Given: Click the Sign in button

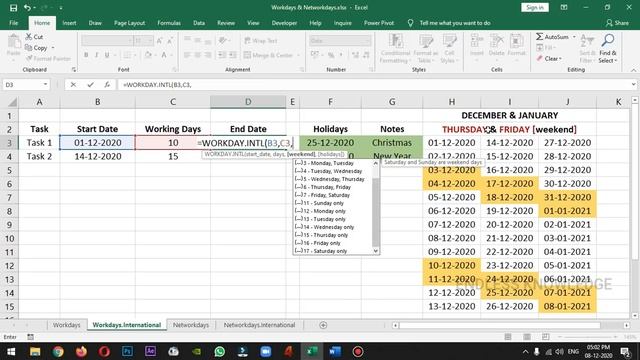Looking at the screenshot, I should pyautogui.click(x=535, y=7).
